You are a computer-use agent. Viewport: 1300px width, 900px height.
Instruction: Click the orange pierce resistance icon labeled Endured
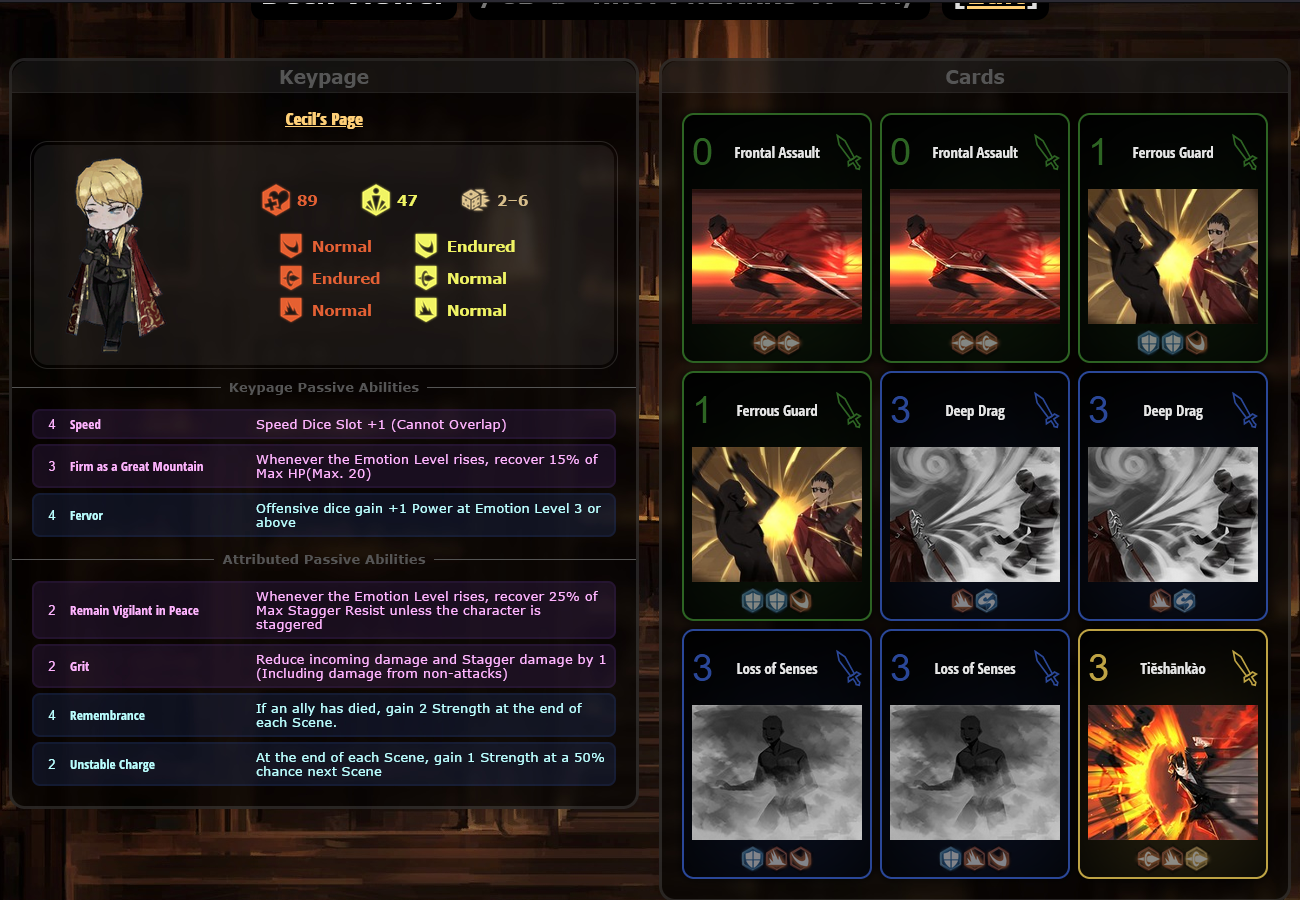coord(291,278)
